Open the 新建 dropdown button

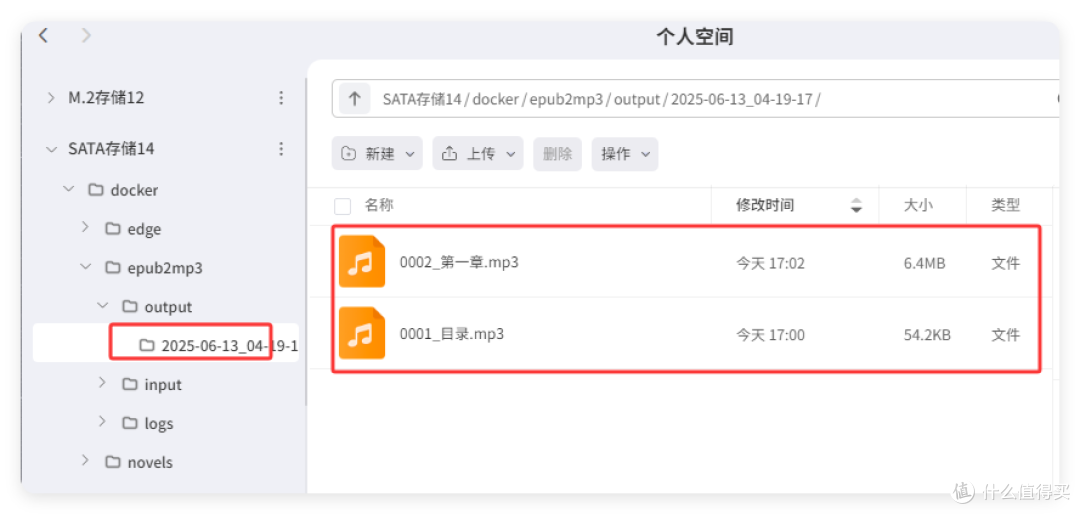[x=377, y=154]
